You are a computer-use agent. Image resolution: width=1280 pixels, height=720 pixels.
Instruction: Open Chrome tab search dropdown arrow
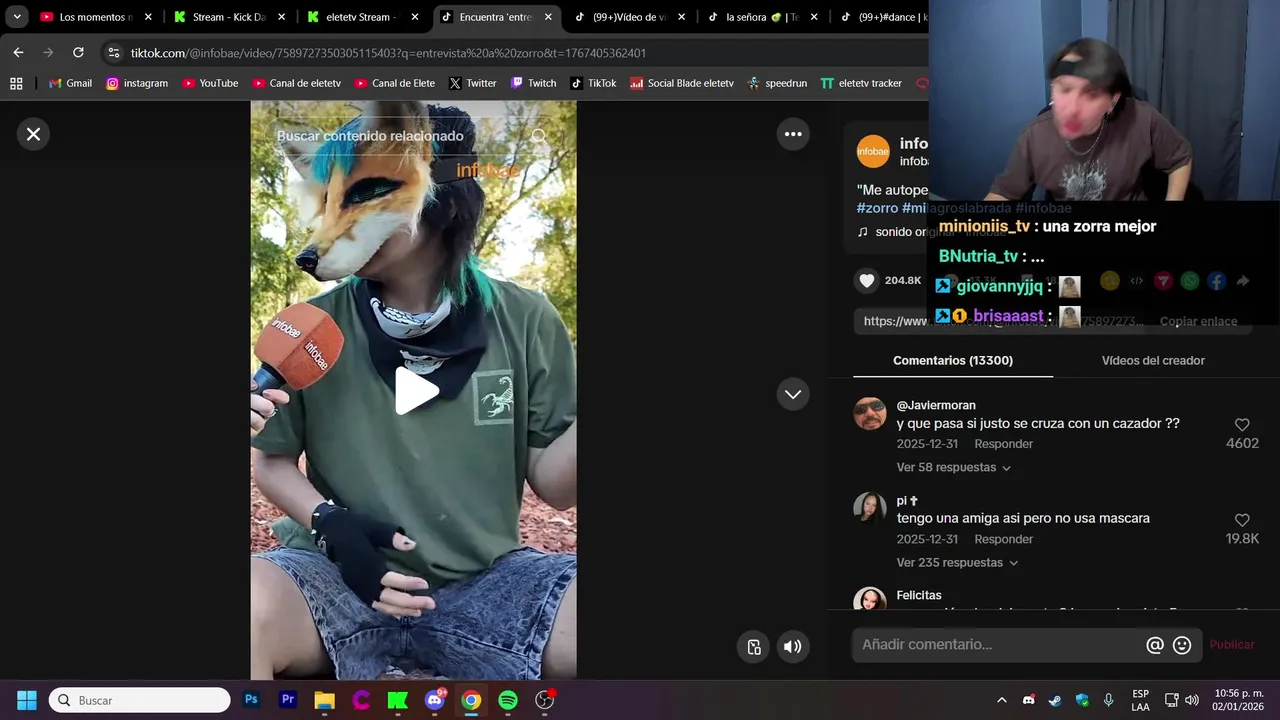(17, 17)
